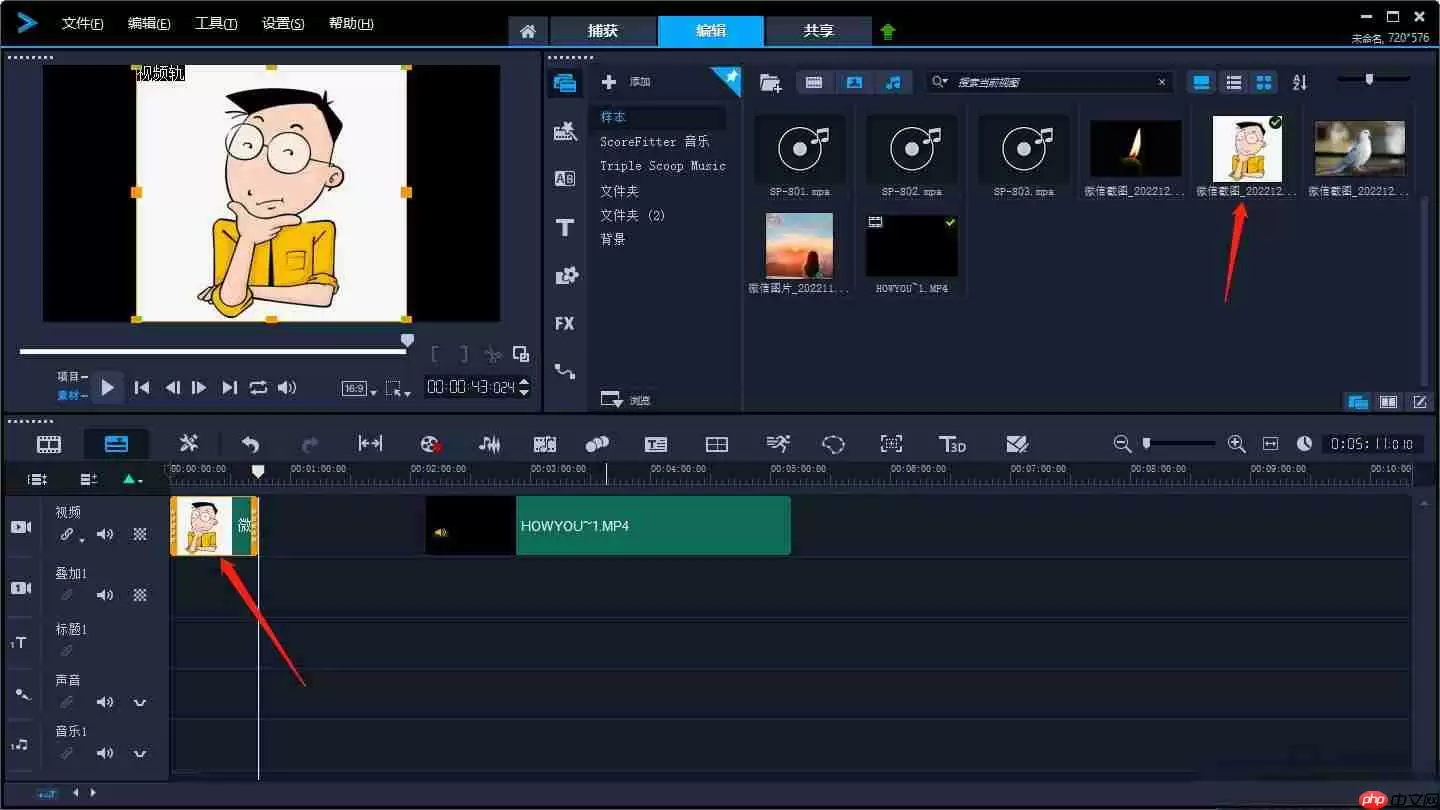The height and width of the screenshot is (810, 1440).
Task: Click the Import media files folder icon
Action: pyautogui.click(x=770, y=83)
